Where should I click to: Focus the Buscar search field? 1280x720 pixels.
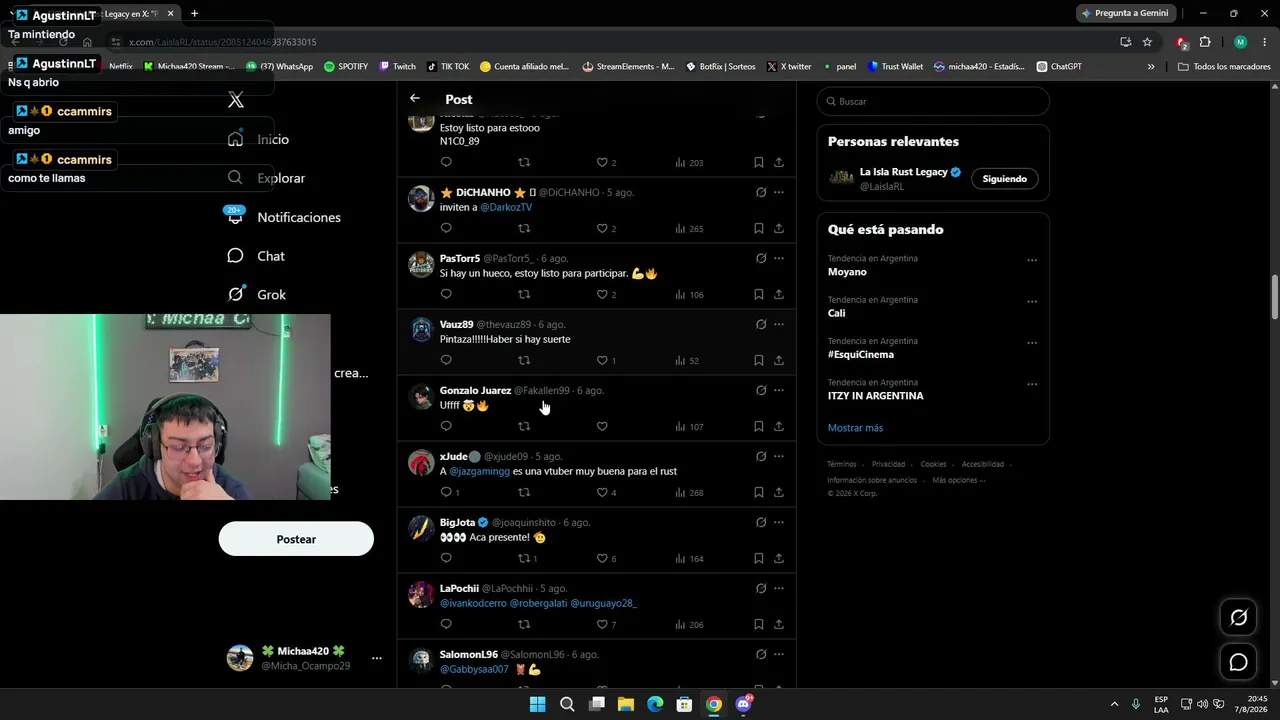(933, 101)
